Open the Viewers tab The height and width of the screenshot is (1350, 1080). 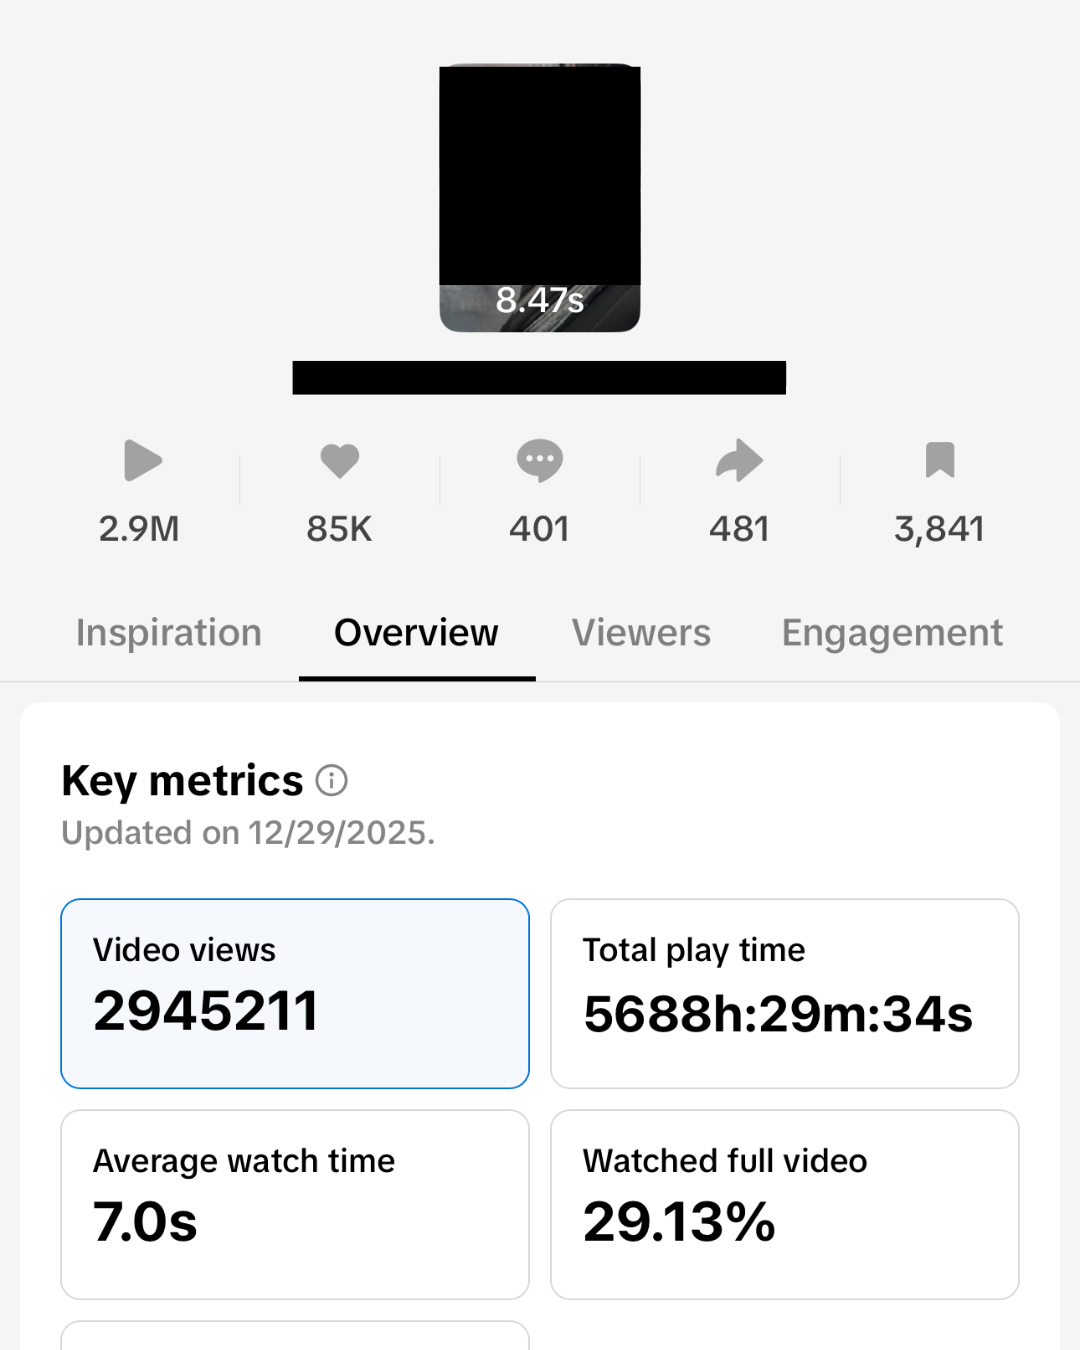click(x=641, y=633)
